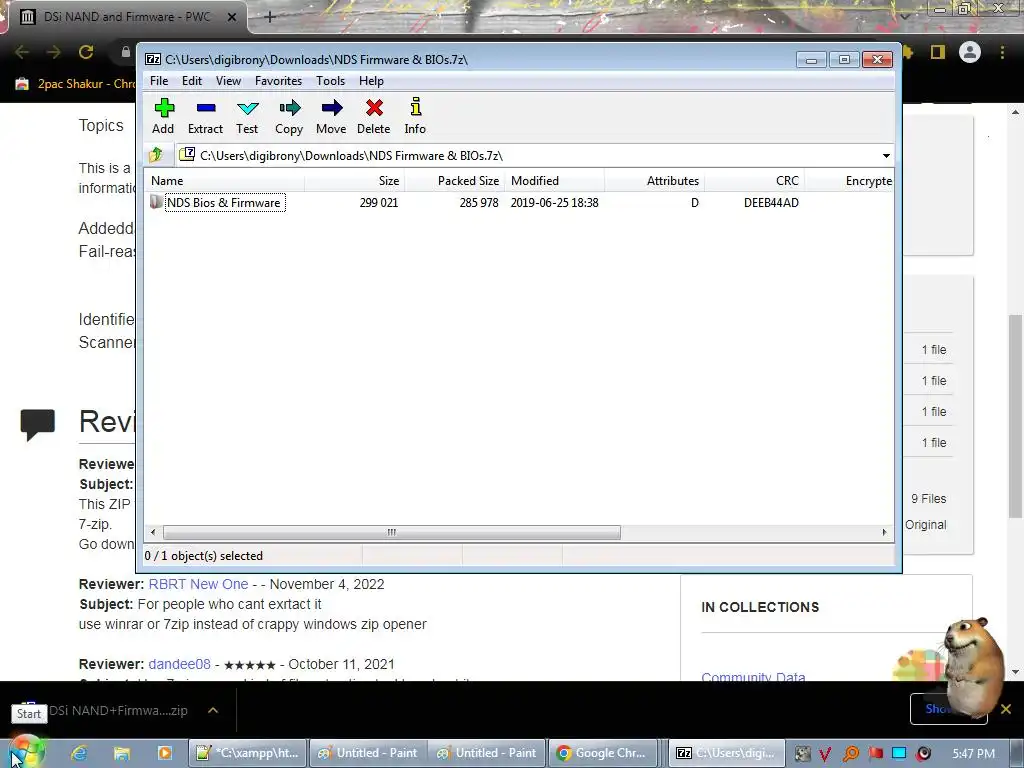Reload the Chrome page
Viewport: 1024px width, 768px height.
(x=86, y=52)
